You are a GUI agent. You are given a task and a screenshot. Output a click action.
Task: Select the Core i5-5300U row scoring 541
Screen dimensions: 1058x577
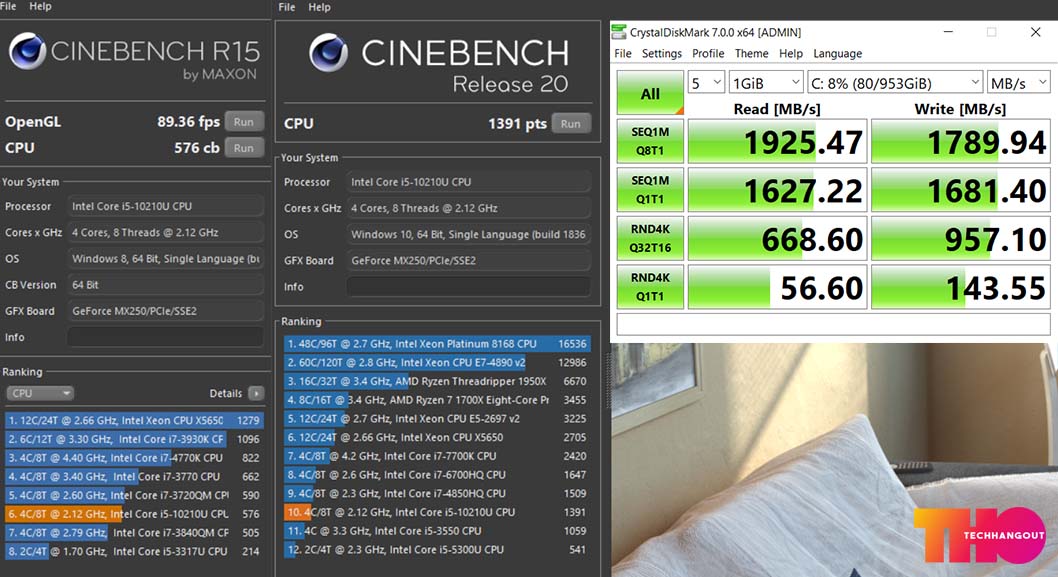click(x=437, y=550)
